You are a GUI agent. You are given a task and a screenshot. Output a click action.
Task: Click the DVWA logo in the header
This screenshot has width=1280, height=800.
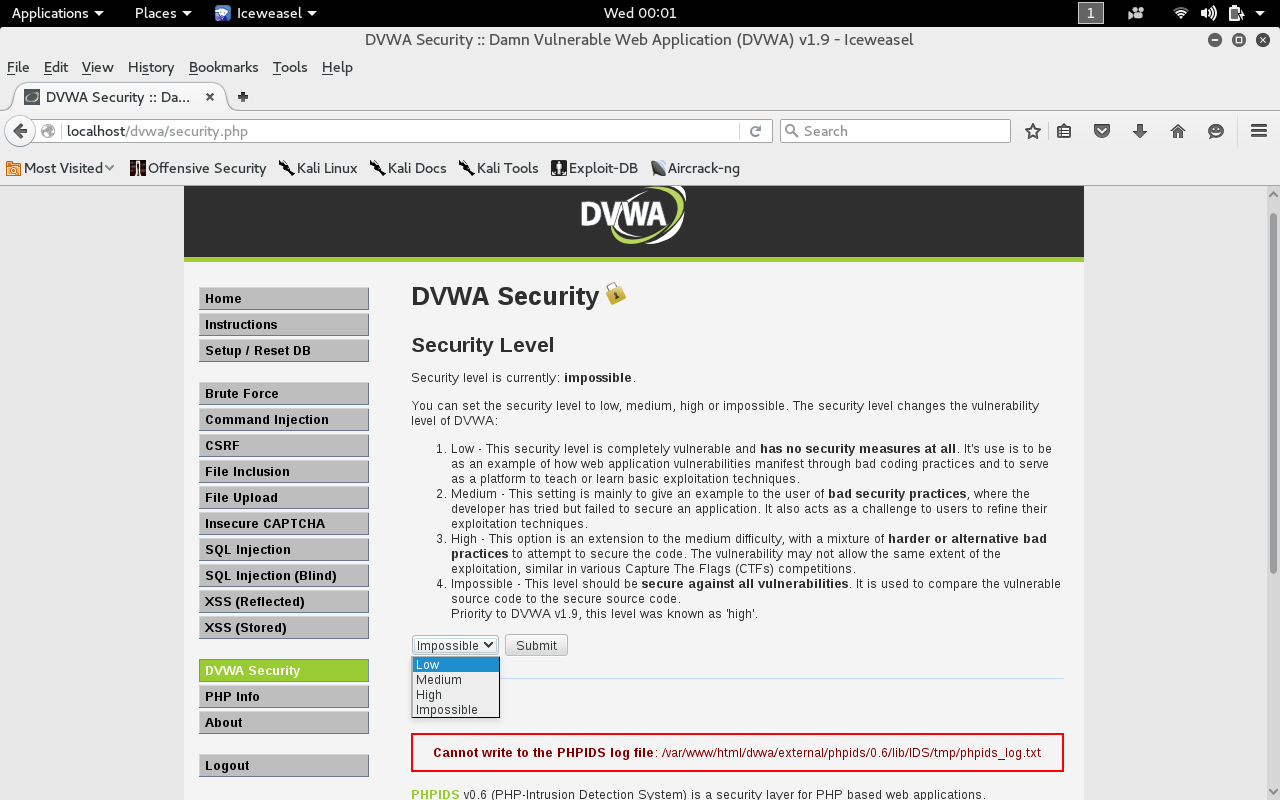633,215
